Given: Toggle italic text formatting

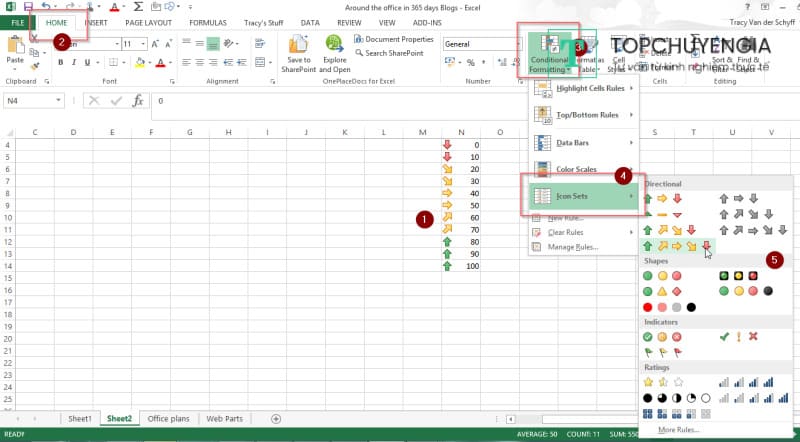Looking at the screenshot, I should (x=74, y=63).
